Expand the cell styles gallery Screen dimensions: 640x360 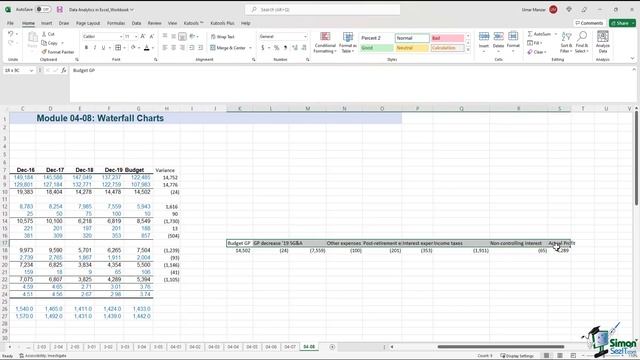click(x=468, y=50)
